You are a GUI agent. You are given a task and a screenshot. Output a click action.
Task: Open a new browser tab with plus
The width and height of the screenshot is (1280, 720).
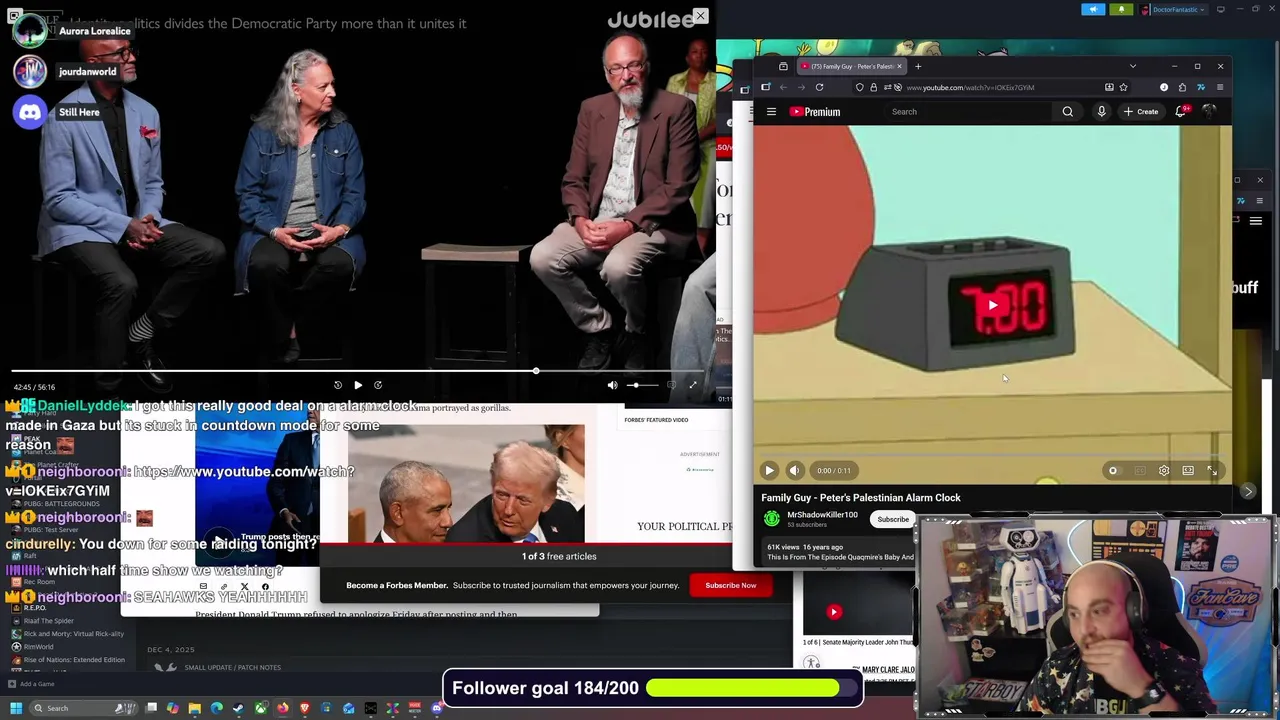pos(918,66)
